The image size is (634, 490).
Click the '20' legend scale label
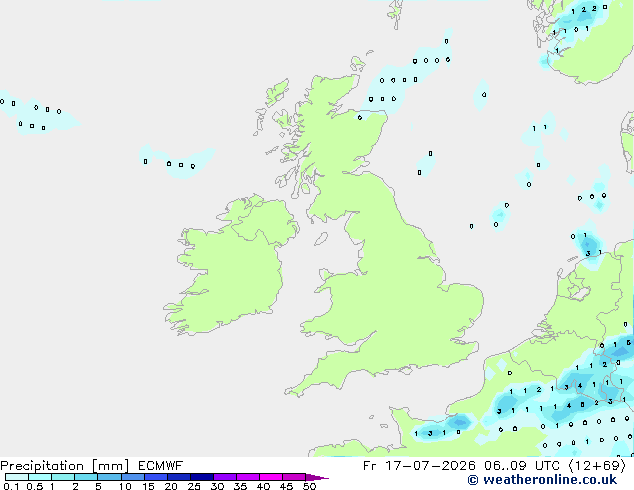coord(171,486)
